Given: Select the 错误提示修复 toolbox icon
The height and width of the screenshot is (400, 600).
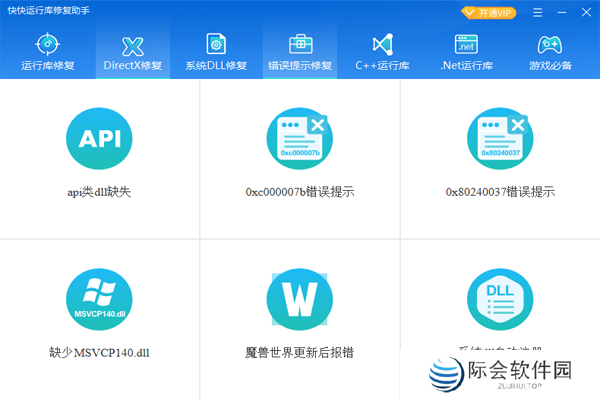Looking at the screenshot, I should point(300,44).
